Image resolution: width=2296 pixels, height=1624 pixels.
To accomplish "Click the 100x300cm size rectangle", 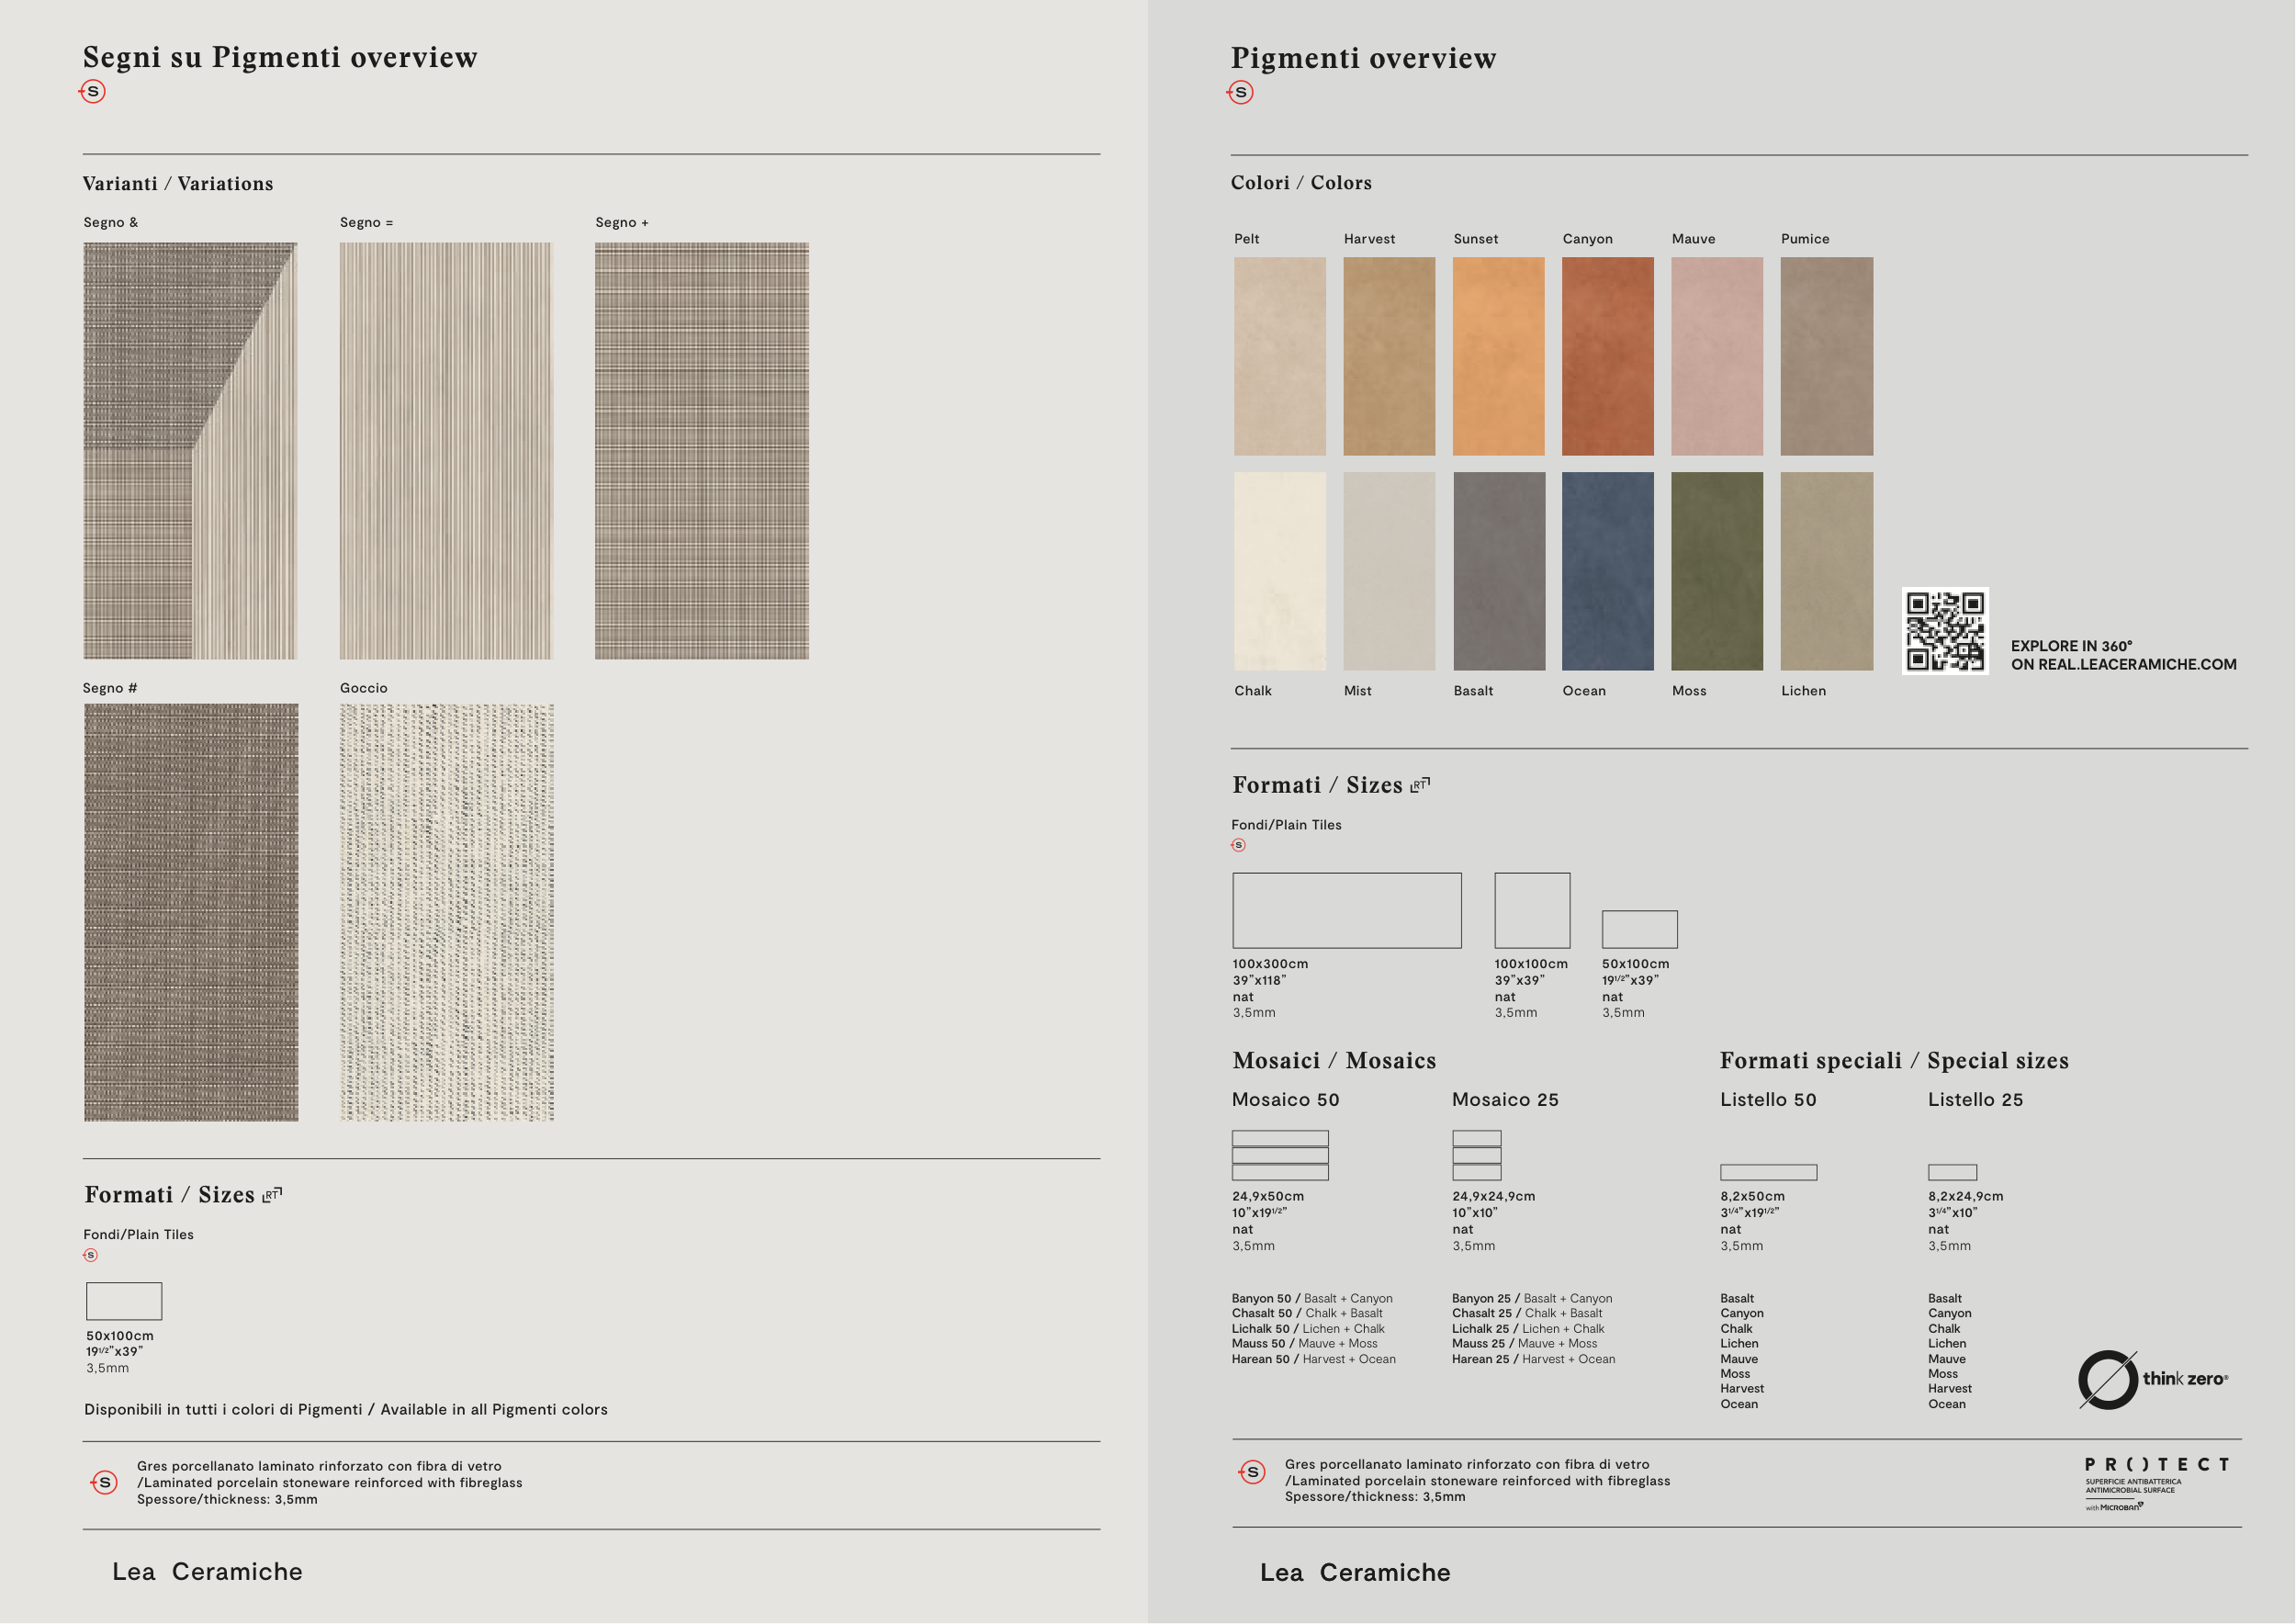I will tap(1346, 910).
